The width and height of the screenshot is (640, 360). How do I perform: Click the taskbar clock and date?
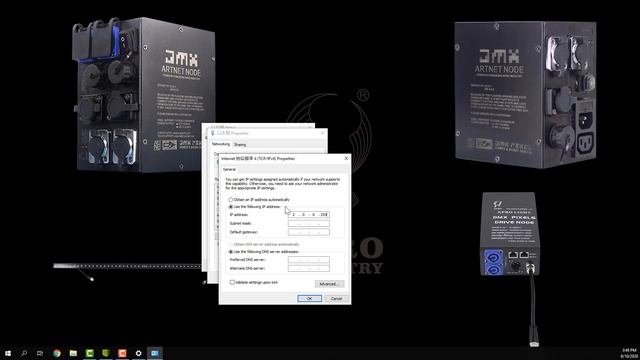click(x=629, y=353)
